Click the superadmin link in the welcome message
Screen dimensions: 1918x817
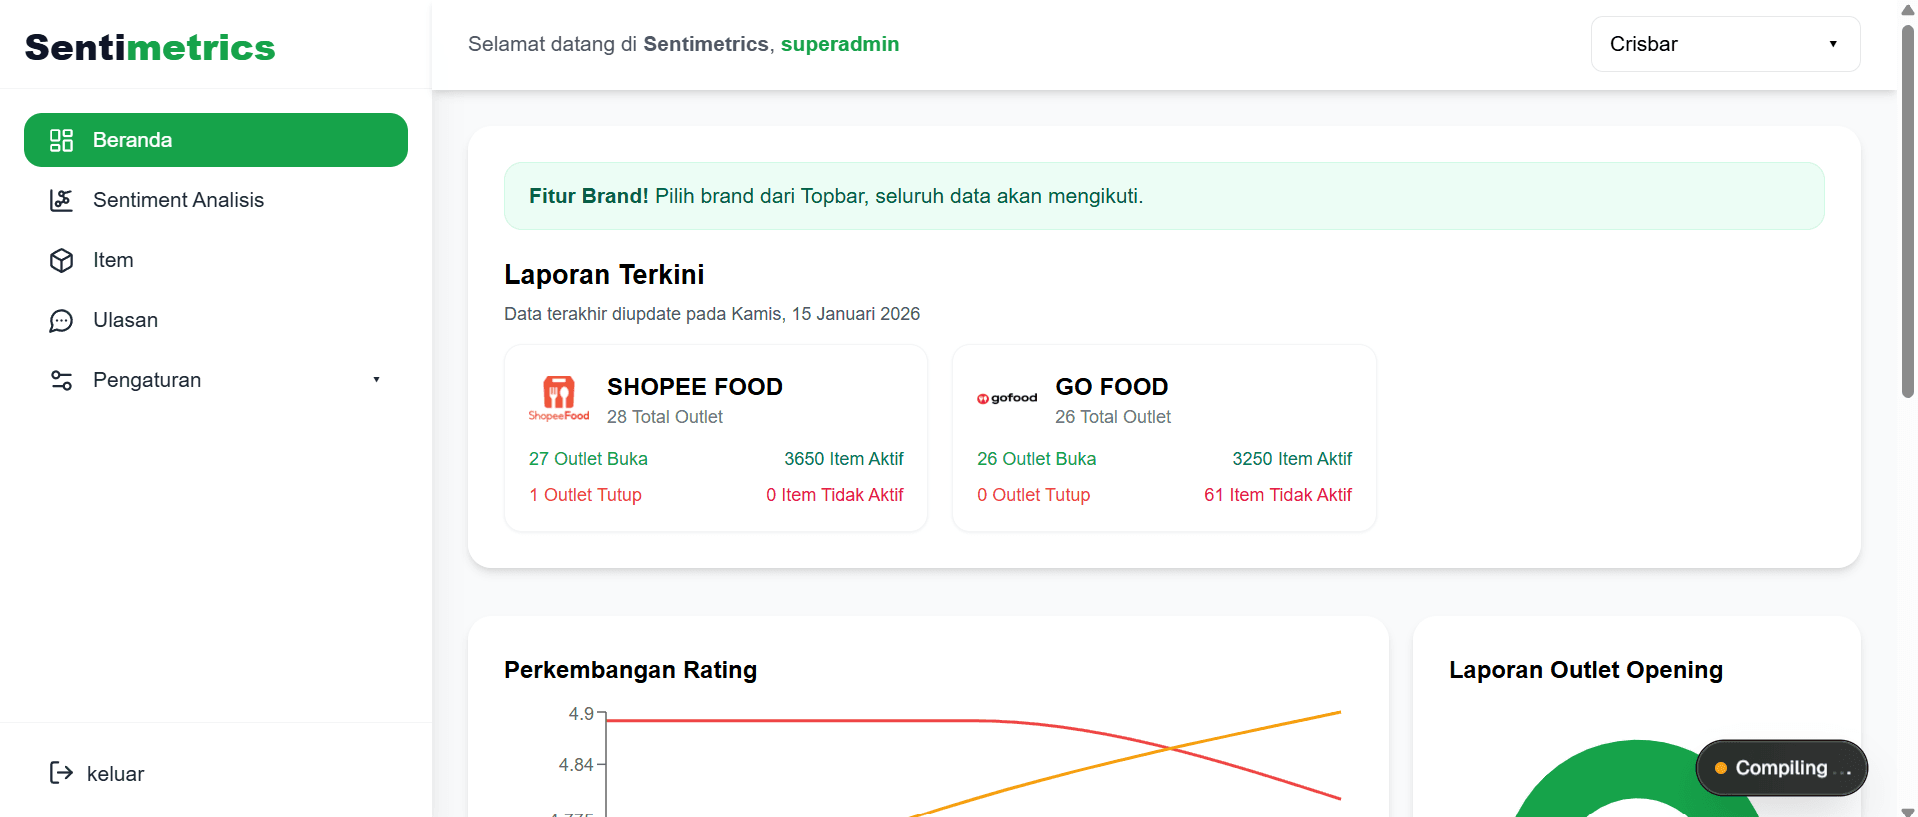pos(840,44)
